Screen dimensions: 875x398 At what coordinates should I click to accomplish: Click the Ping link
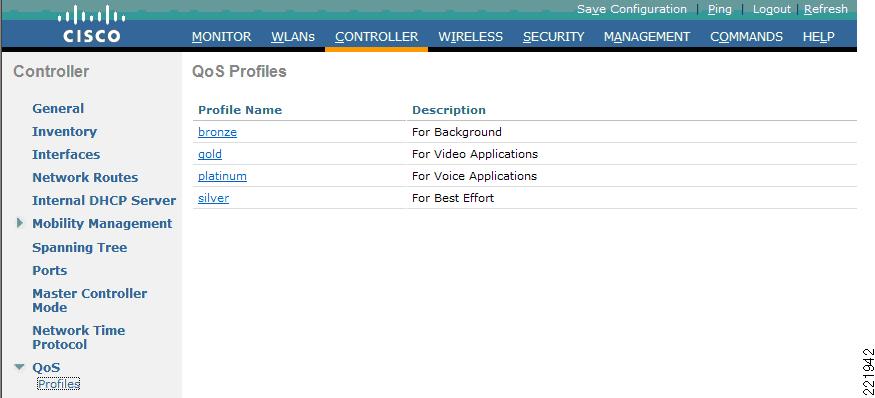point(719,9)
